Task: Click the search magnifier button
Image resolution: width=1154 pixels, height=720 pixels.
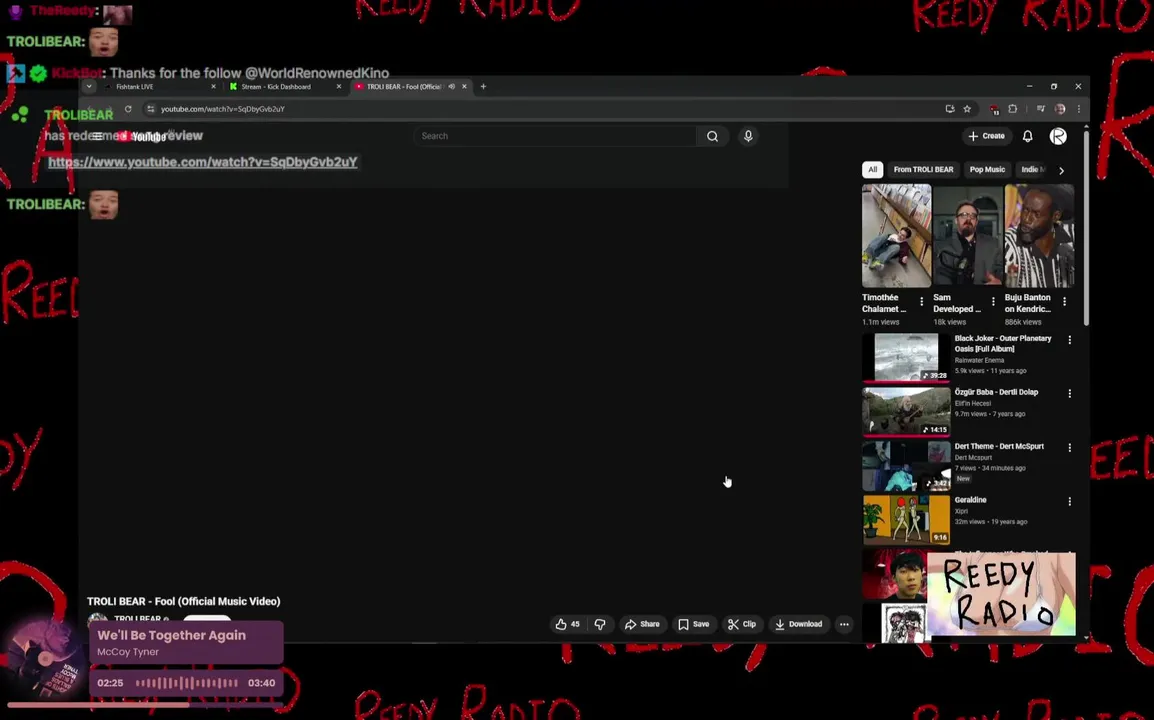Action: point(712,136)
